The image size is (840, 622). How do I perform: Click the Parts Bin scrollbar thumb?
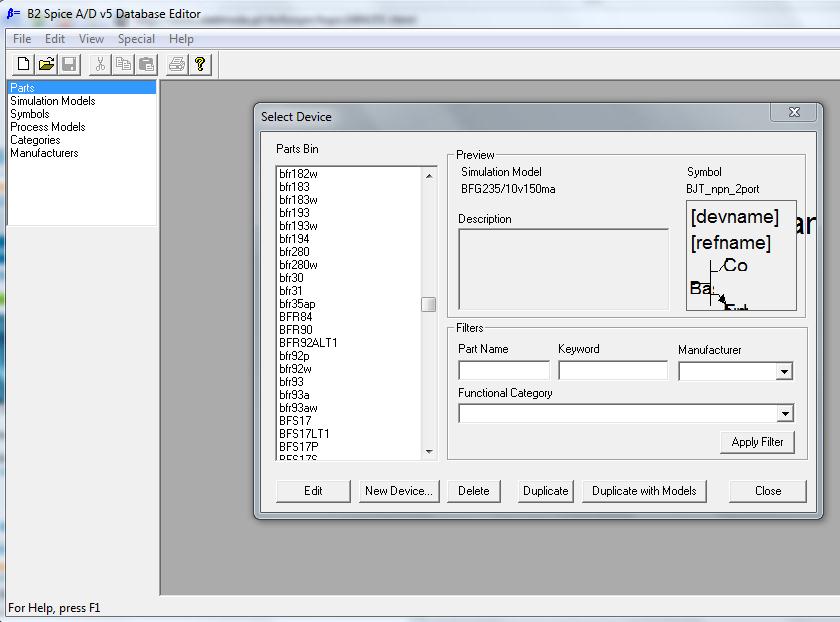[429, 304]
